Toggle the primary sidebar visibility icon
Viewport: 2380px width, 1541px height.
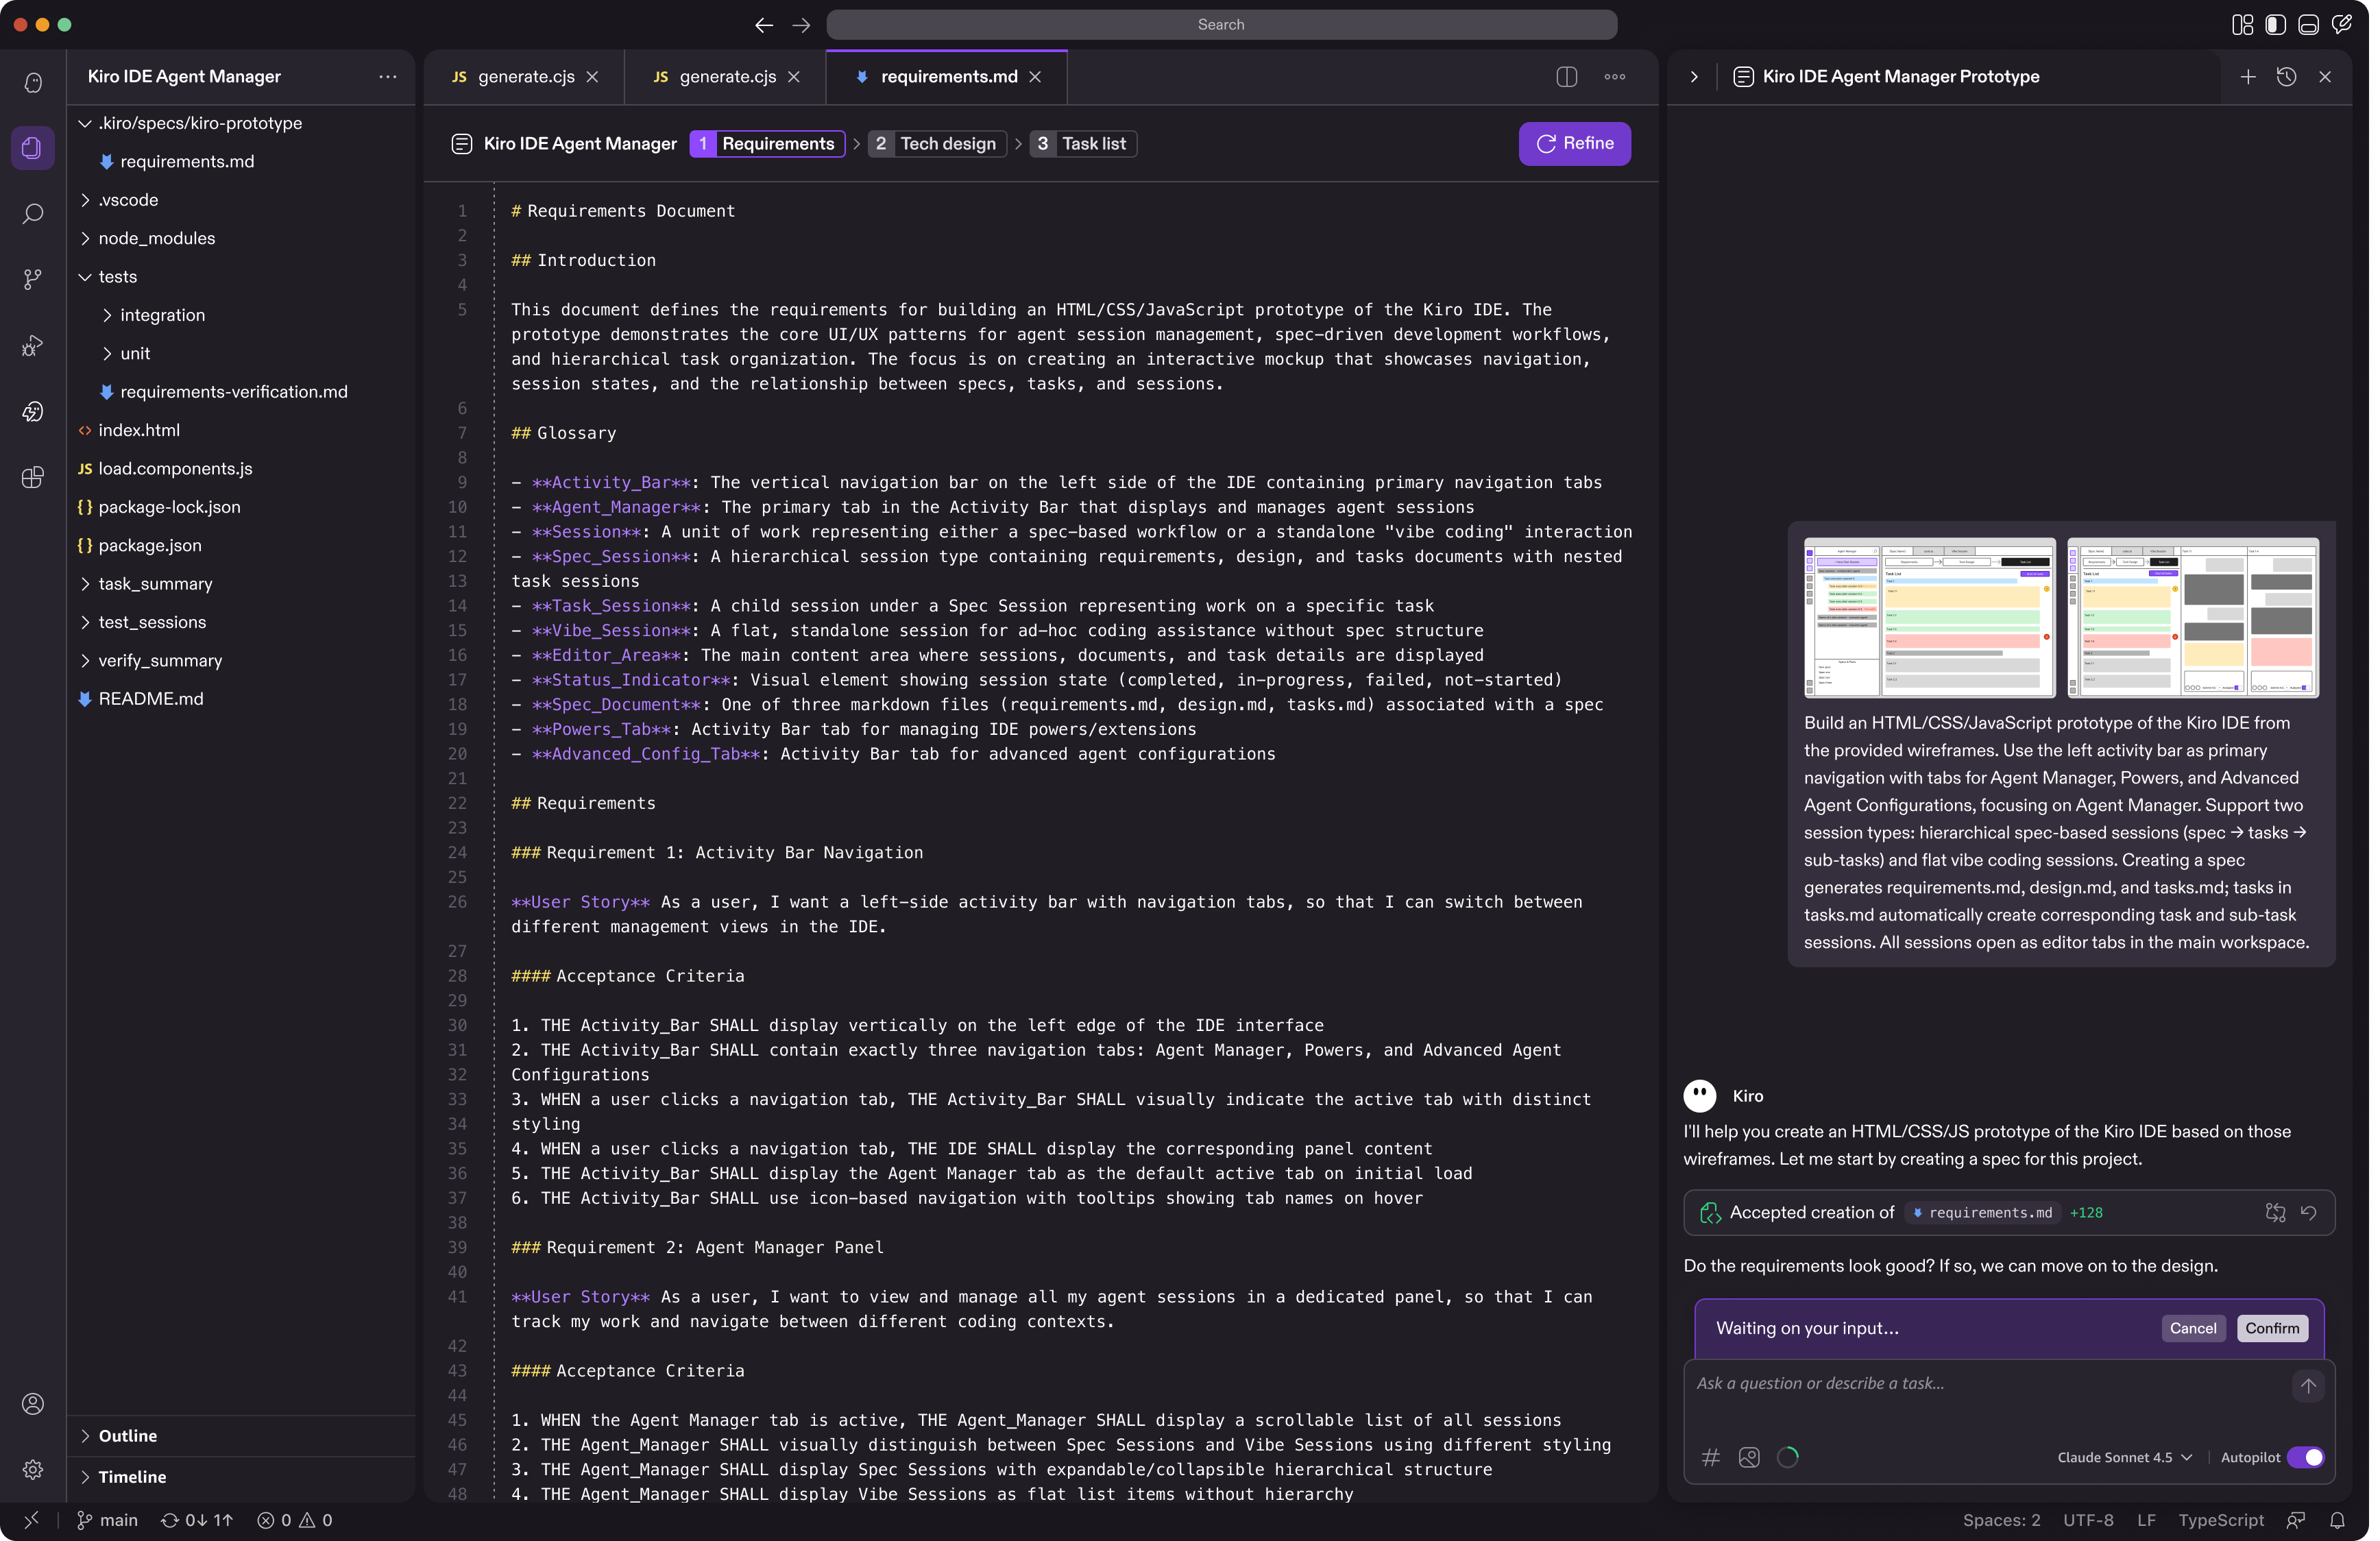point(2275,25)
